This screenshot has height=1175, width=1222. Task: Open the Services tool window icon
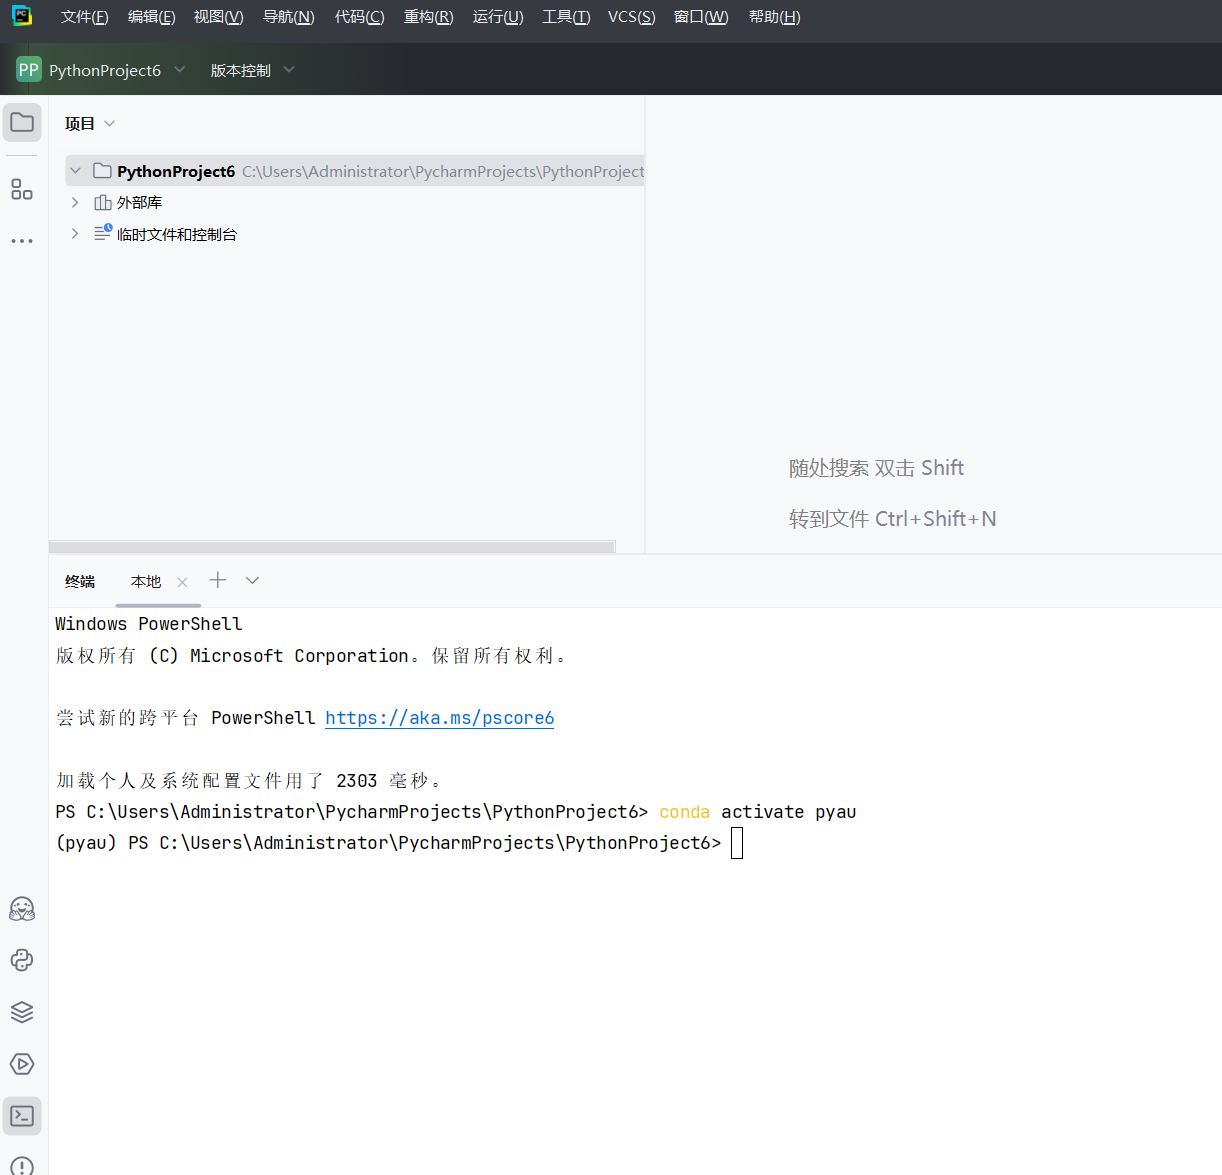click(x=22, y=1064)
